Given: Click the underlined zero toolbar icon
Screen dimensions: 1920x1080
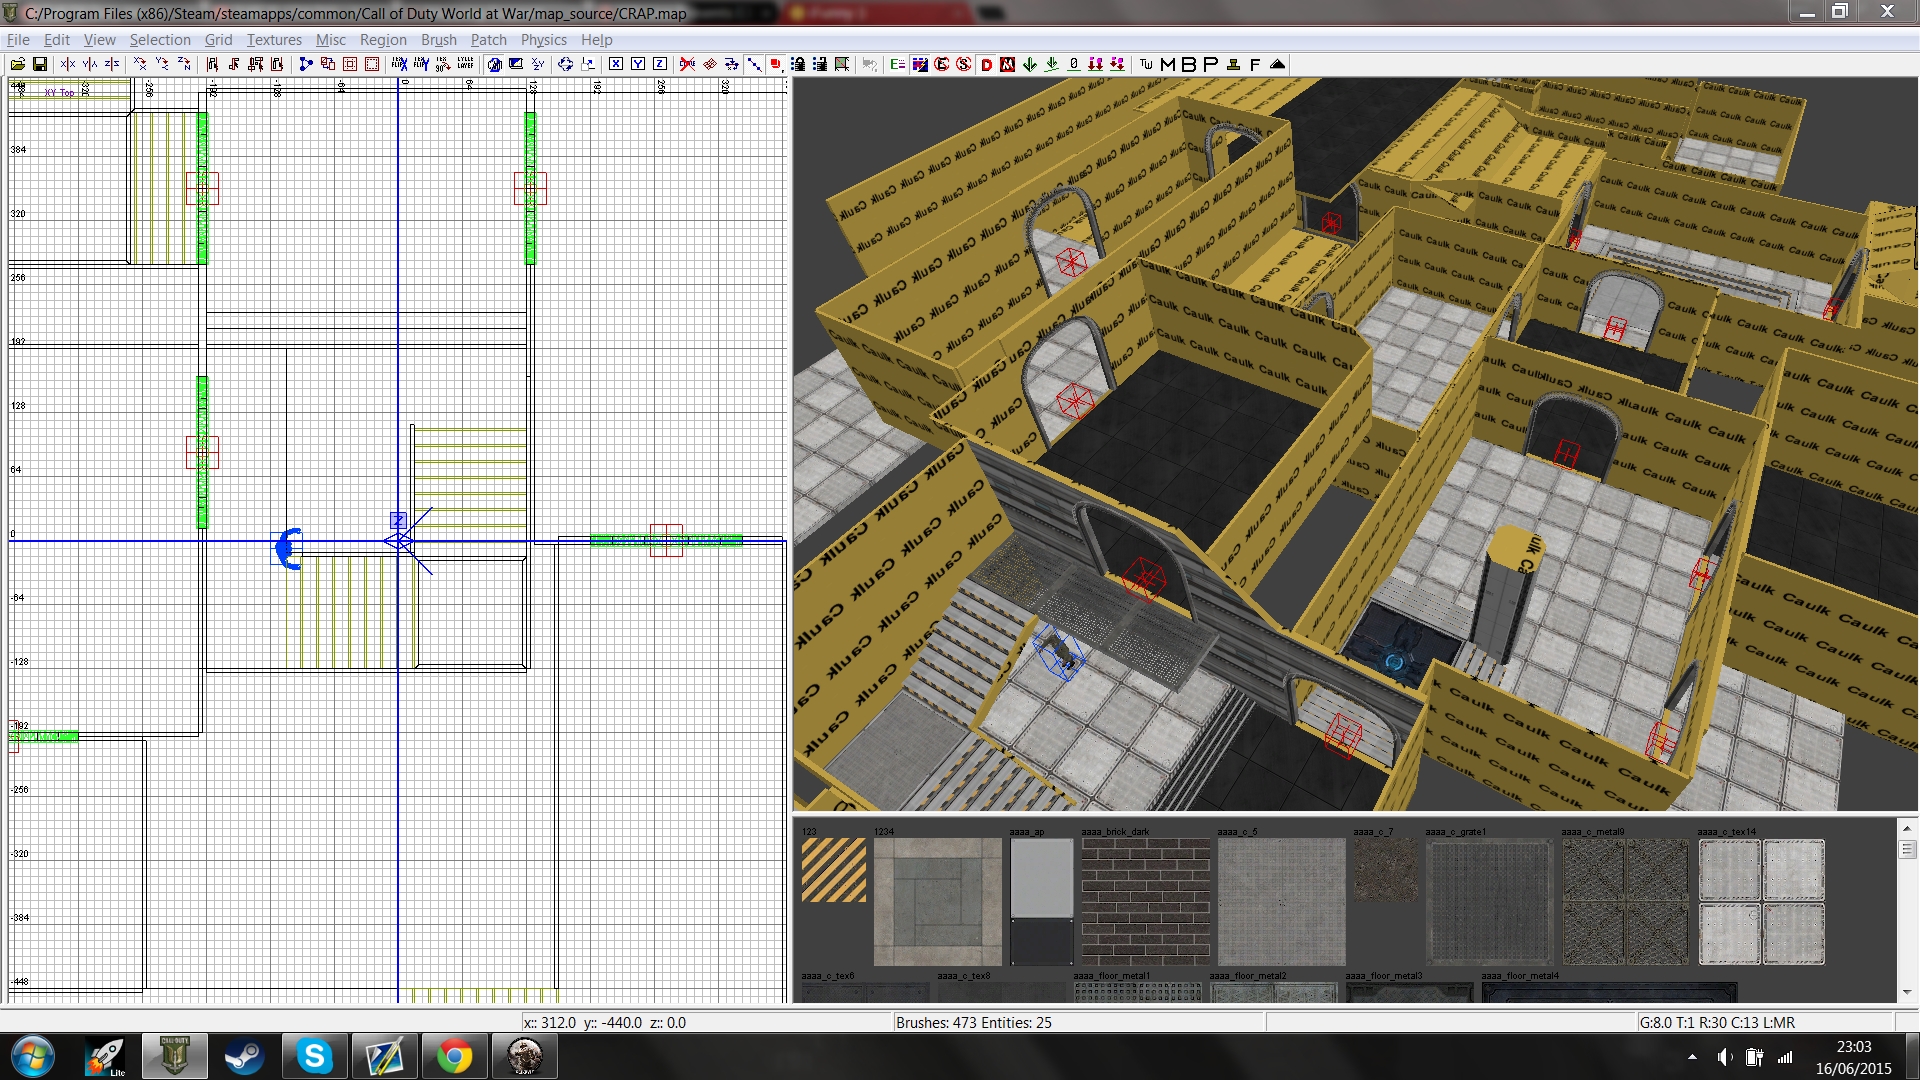Looking at the screenshot, I should [x=1073, y=64].
